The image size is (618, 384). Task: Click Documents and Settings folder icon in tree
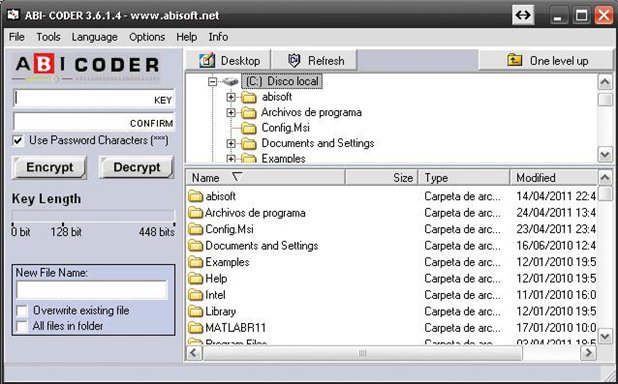249,143
